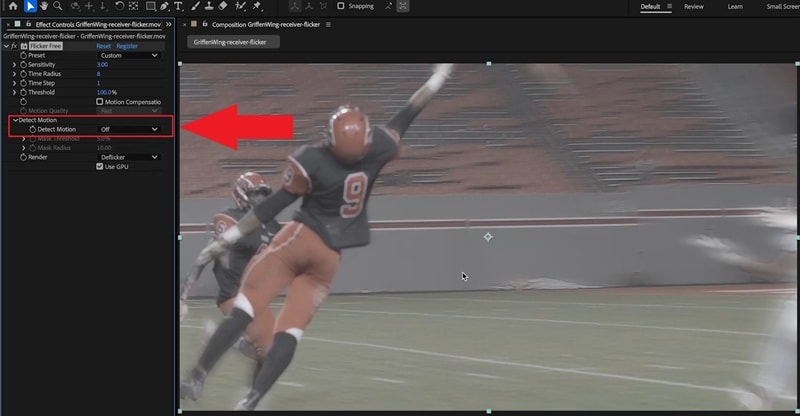800x416 pixels.
Task: Select the Zoom magnifier tool
Action: tap(58, 6)
